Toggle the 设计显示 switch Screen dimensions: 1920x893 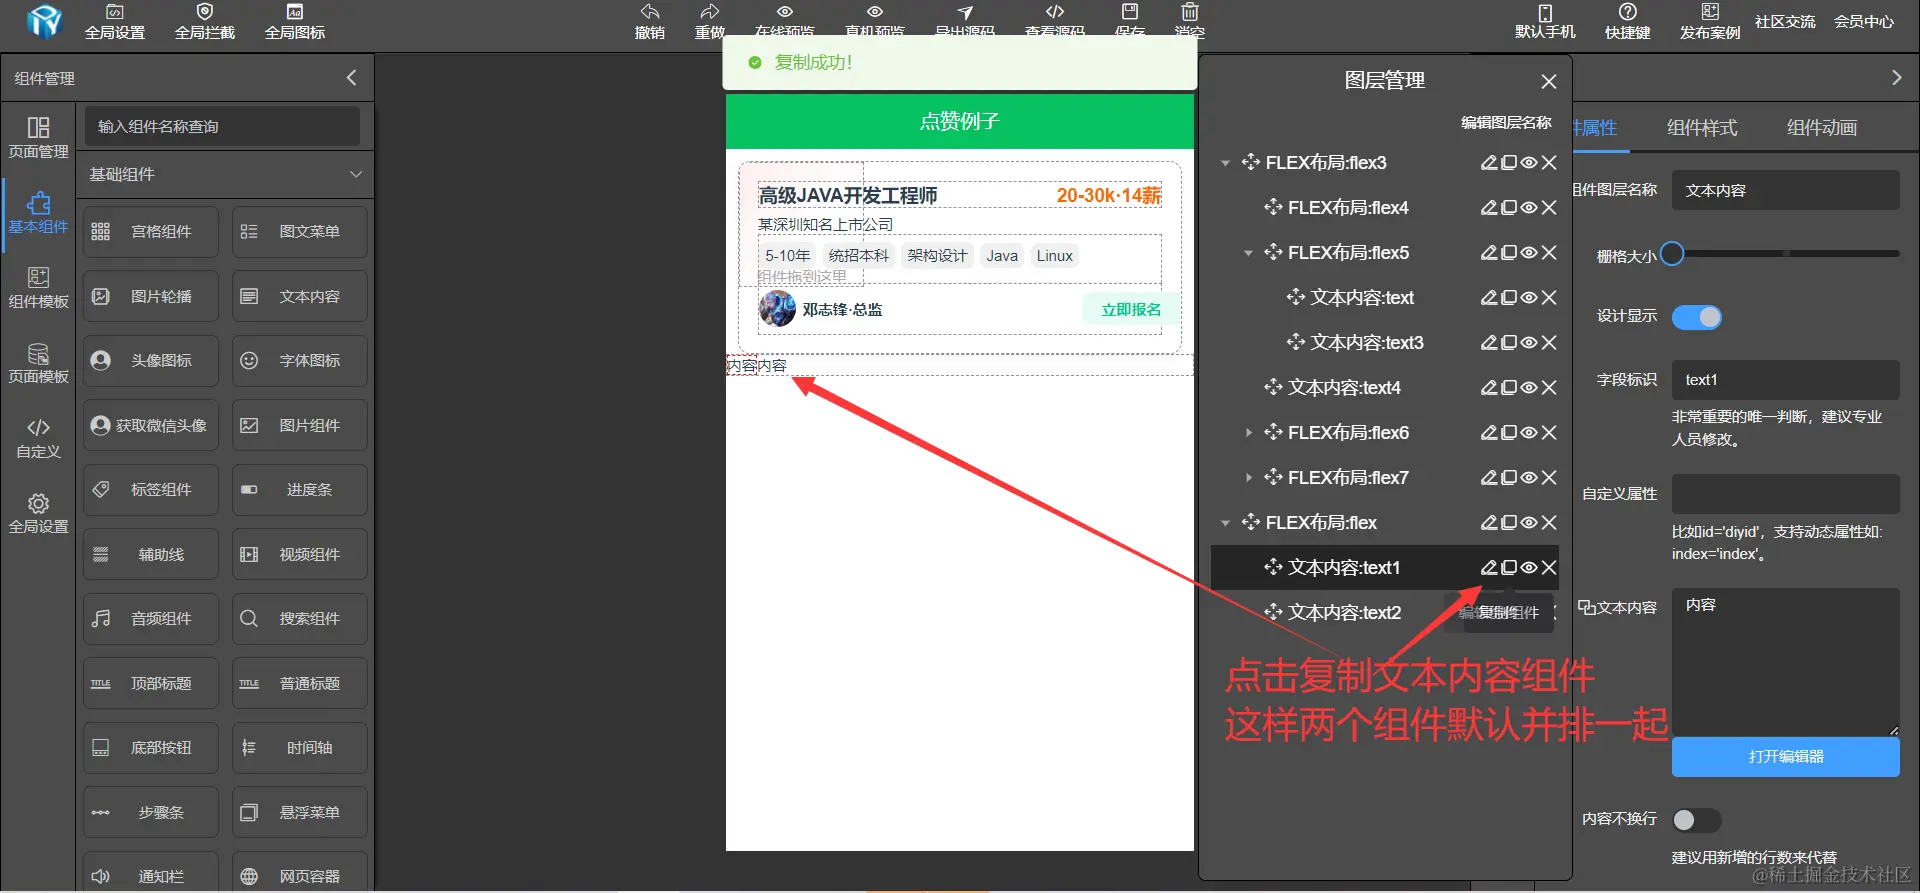(x=1697, y=317)
